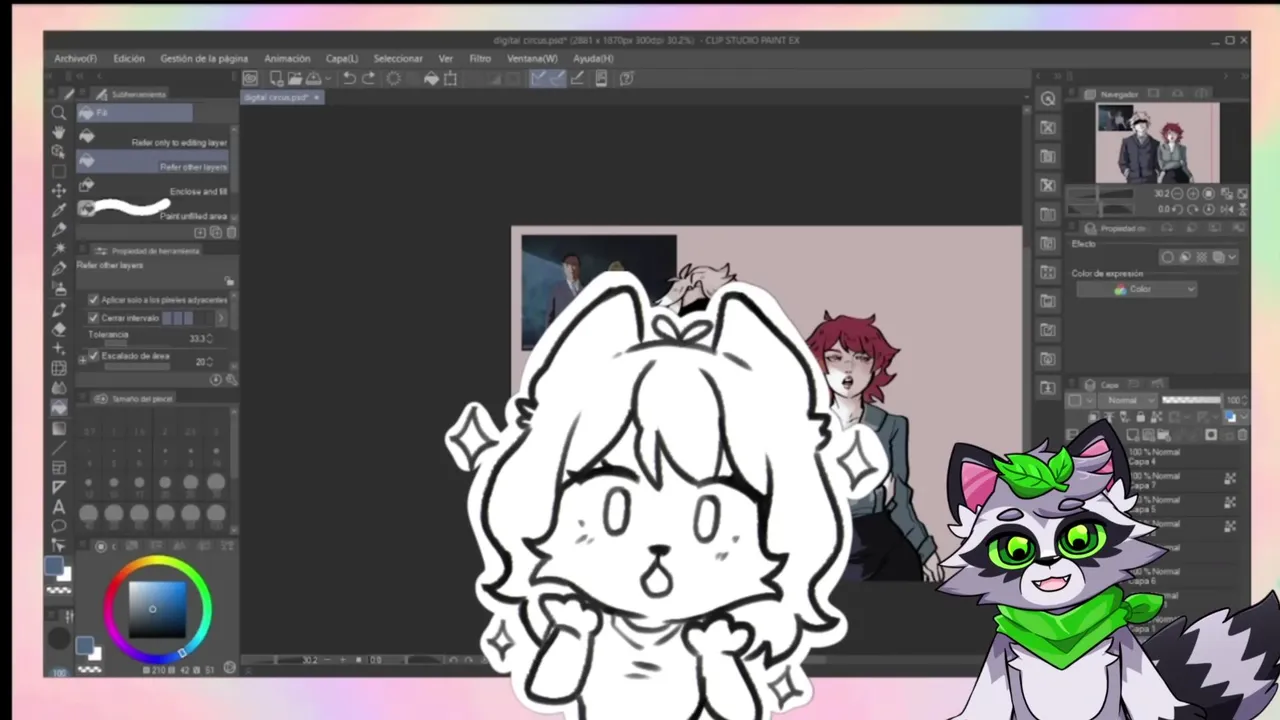Select the Balloon speech bubble tool
This screenshot has width=1280, height=720.
click(x=59, y=526)
